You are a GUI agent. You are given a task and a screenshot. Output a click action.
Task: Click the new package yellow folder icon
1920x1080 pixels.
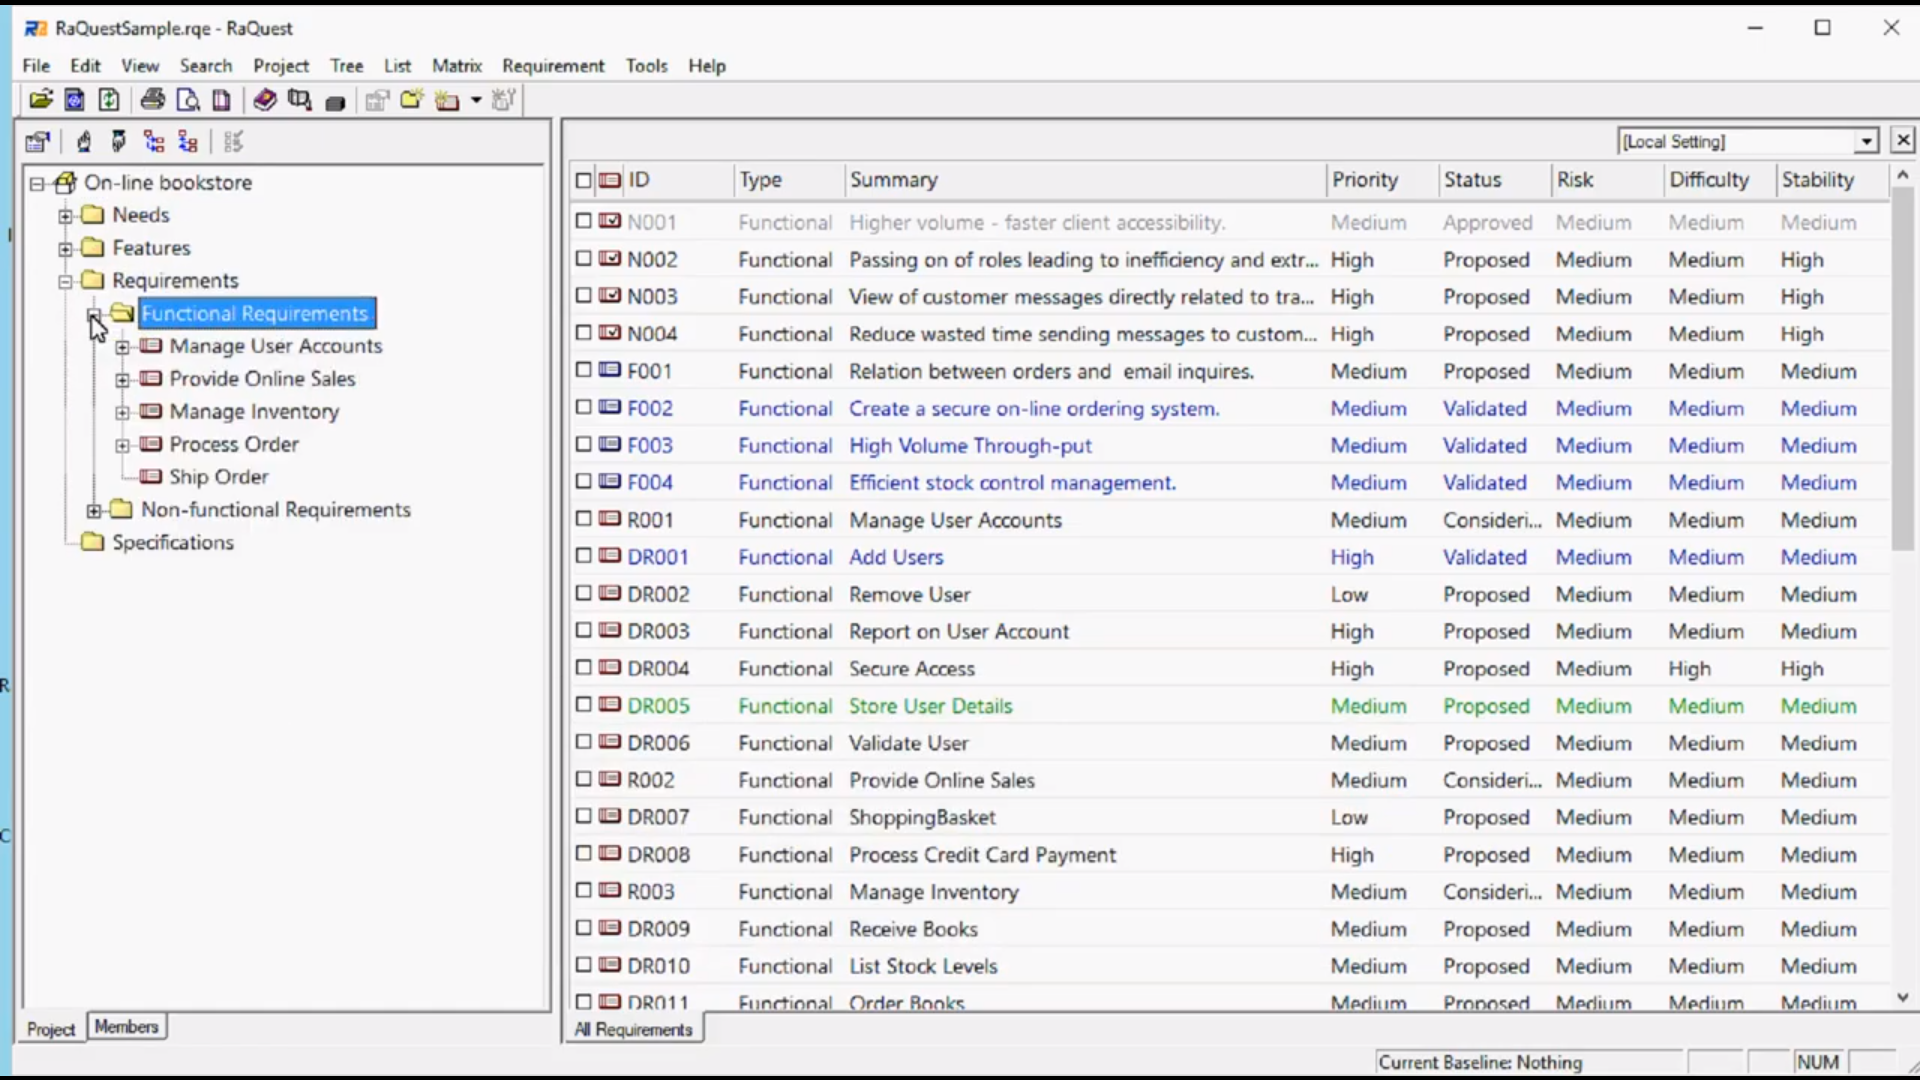pyautogui.click(x=411, y=100)
